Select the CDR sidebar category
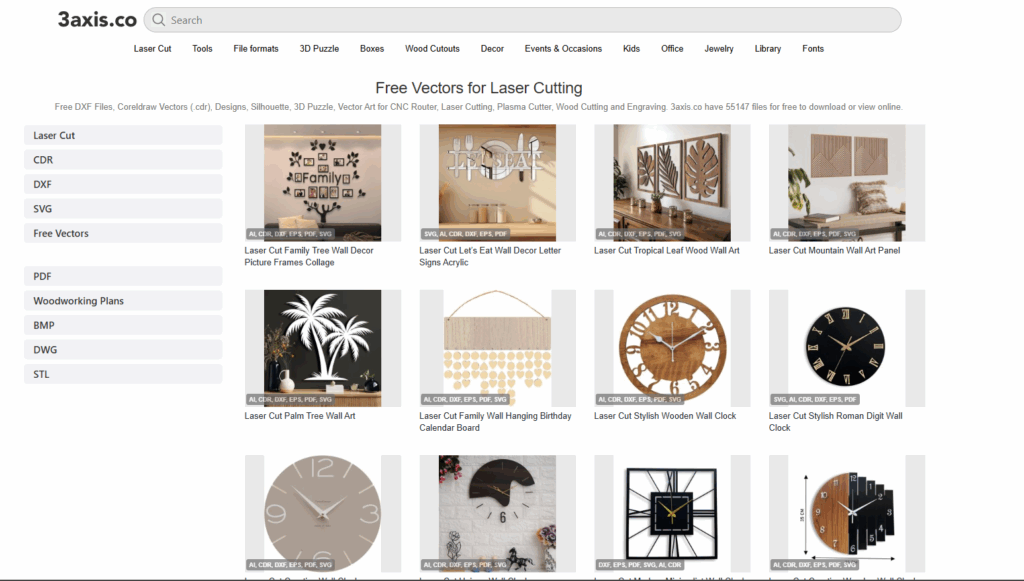Image resolution: width=1024 pixels, height=581 pixels. [123, 160]
